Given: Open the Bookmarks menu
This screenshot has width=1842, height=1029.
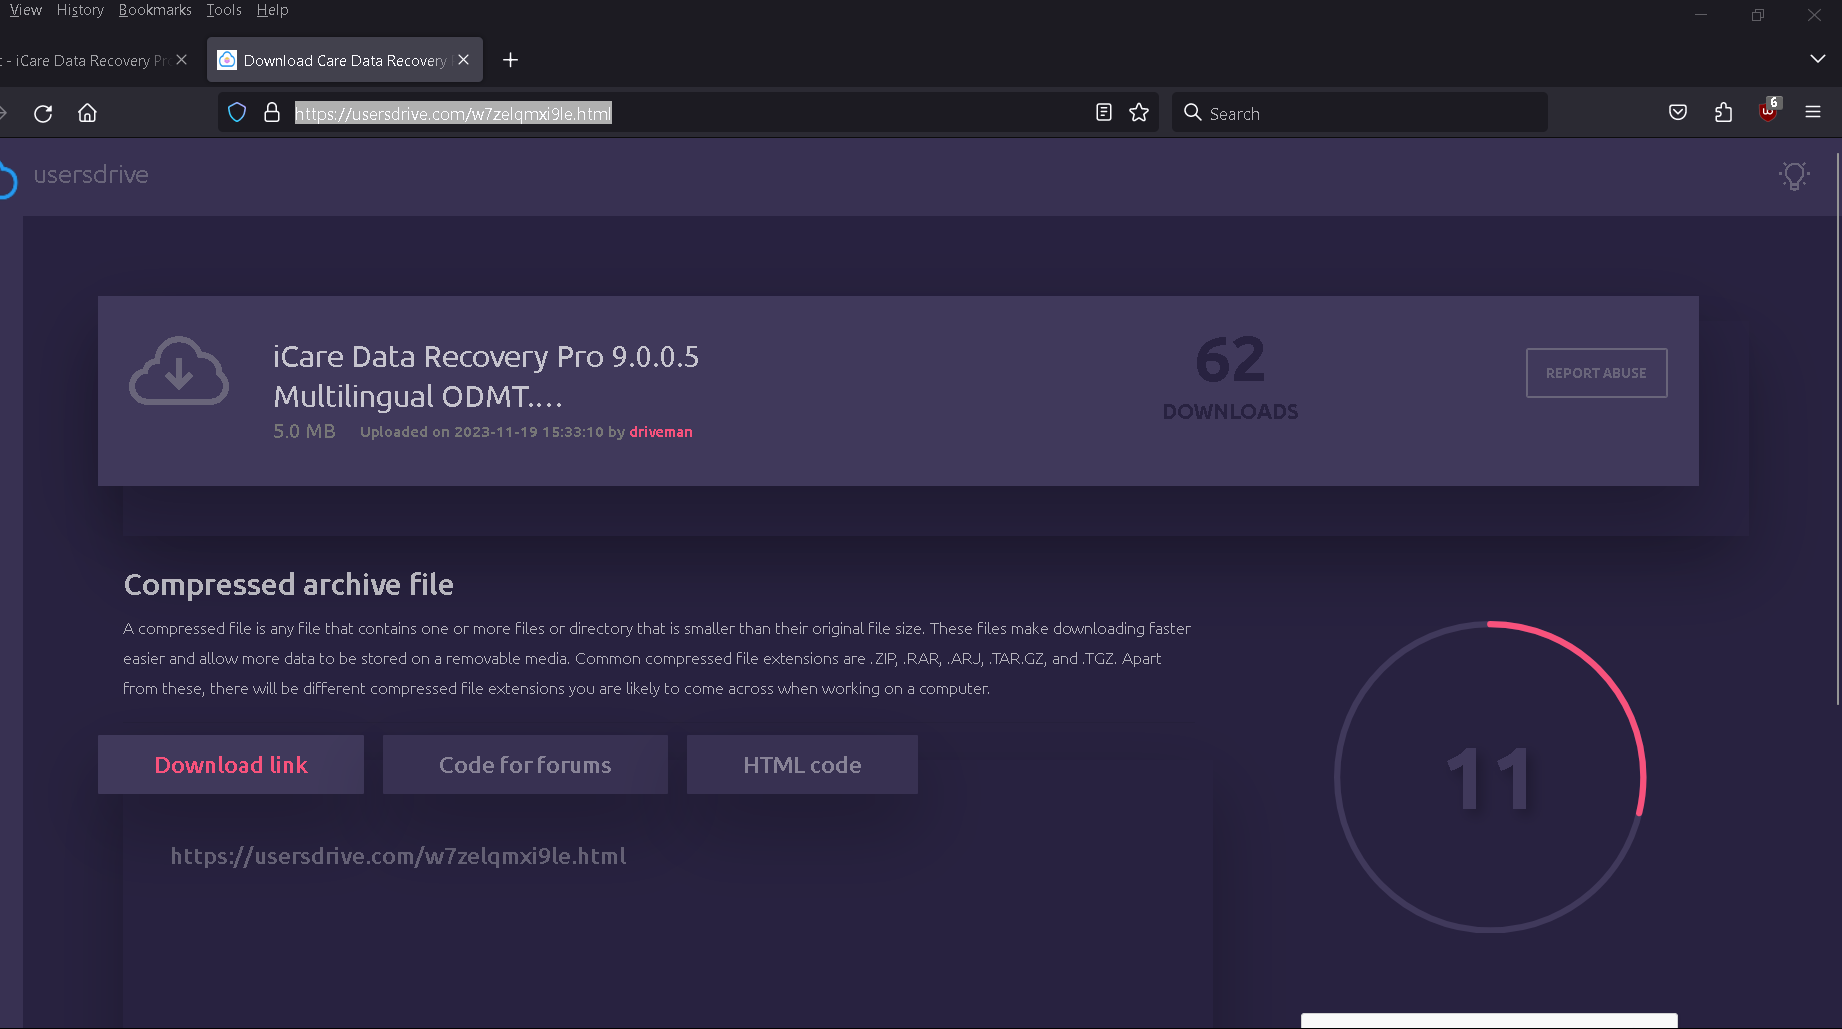Looking at the screenshot, I should (155, 10).
